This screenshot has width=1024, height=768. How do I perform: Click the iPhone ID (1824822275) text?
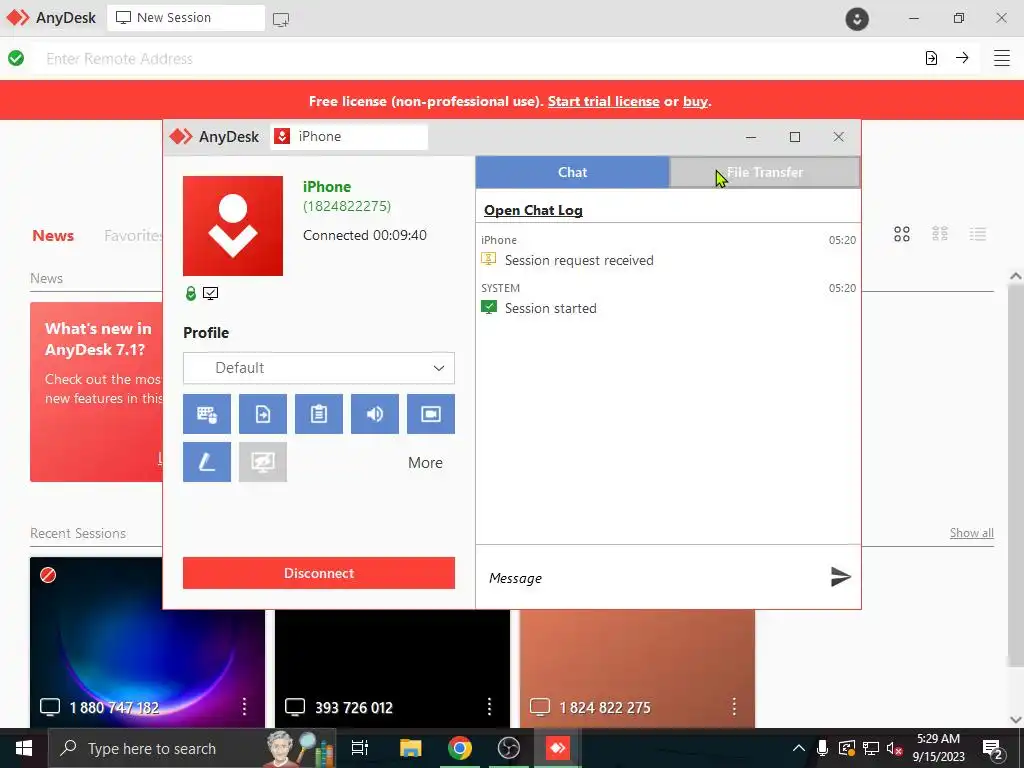347,206
